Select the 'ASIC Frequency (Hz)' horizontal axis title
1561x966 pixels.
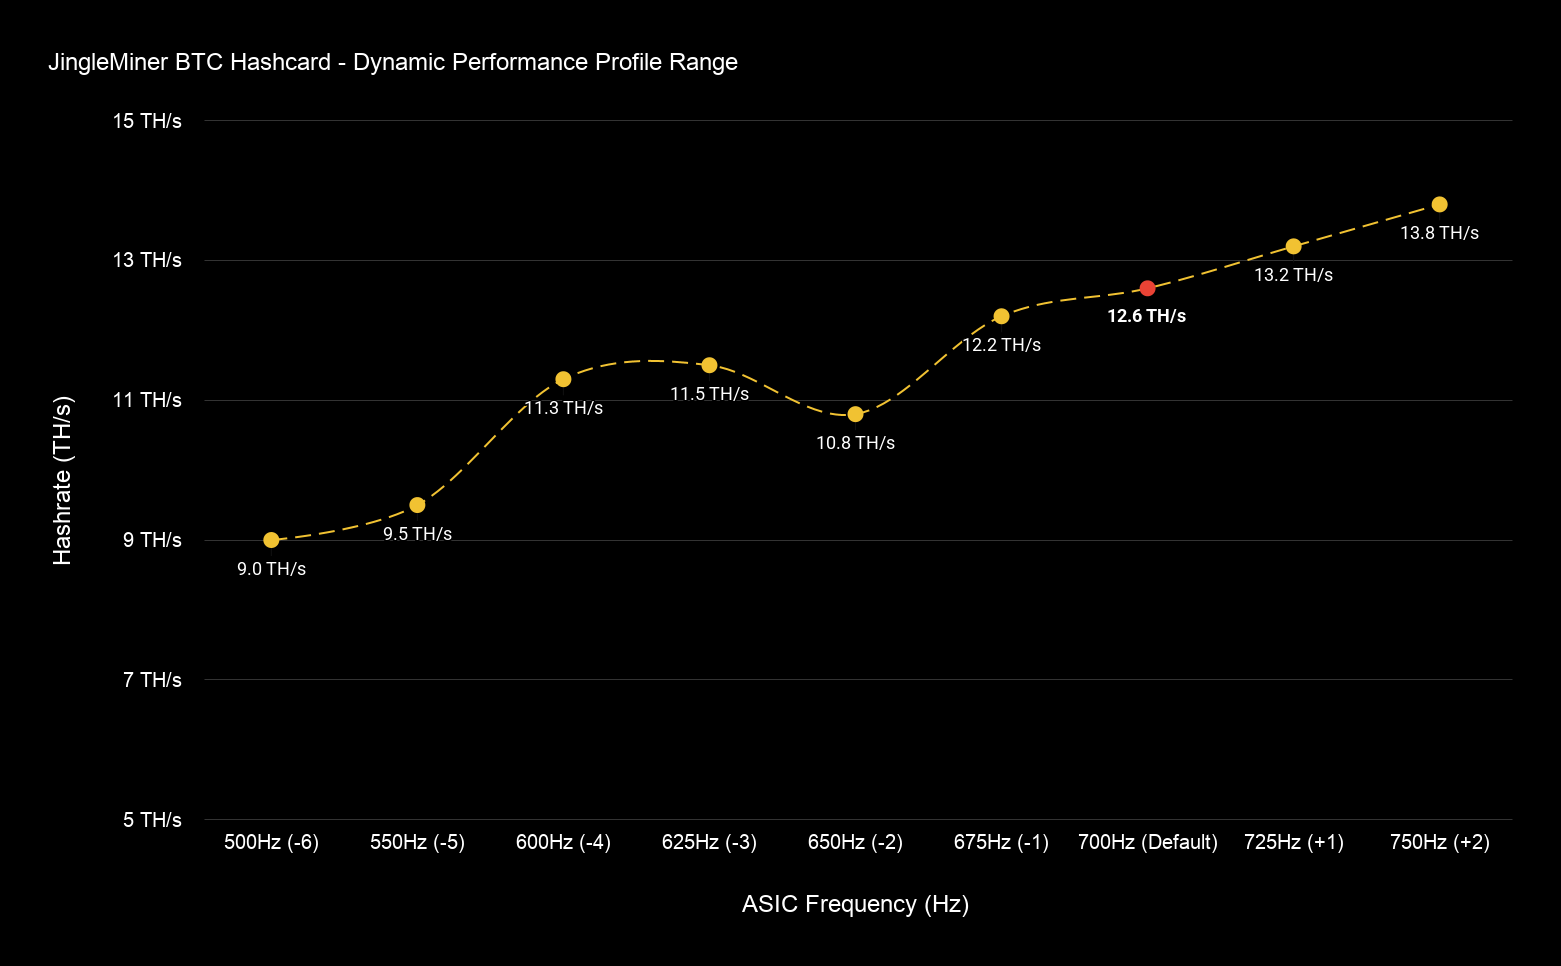(856, 904)
